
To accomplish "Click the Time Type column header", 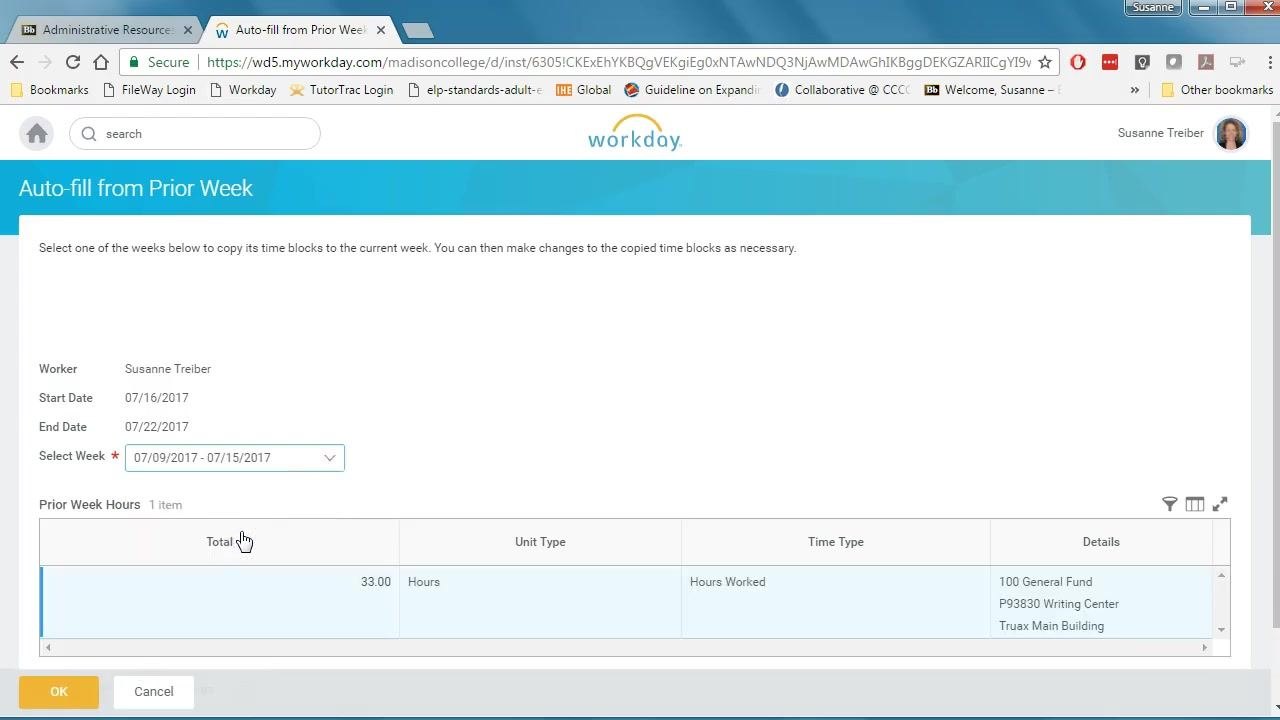I will (836, 542).
